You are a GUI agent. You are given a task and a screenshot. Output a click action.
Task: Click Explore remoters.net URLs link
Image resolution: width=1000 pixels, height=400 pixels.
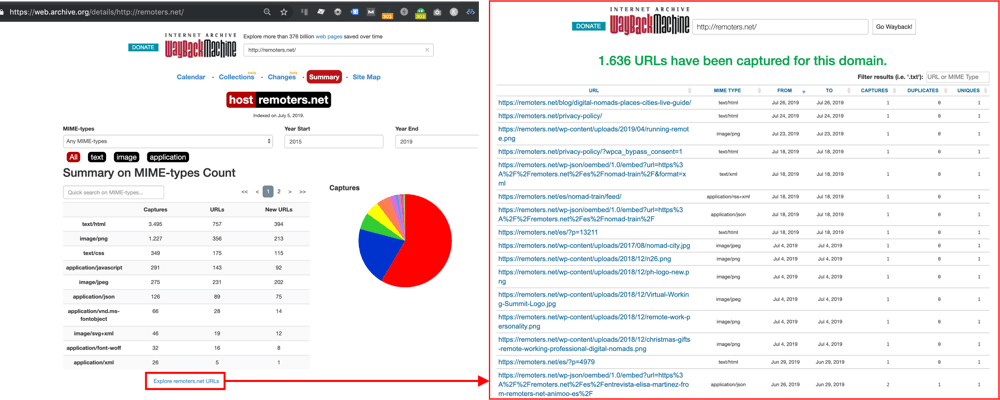pos(186,381)
